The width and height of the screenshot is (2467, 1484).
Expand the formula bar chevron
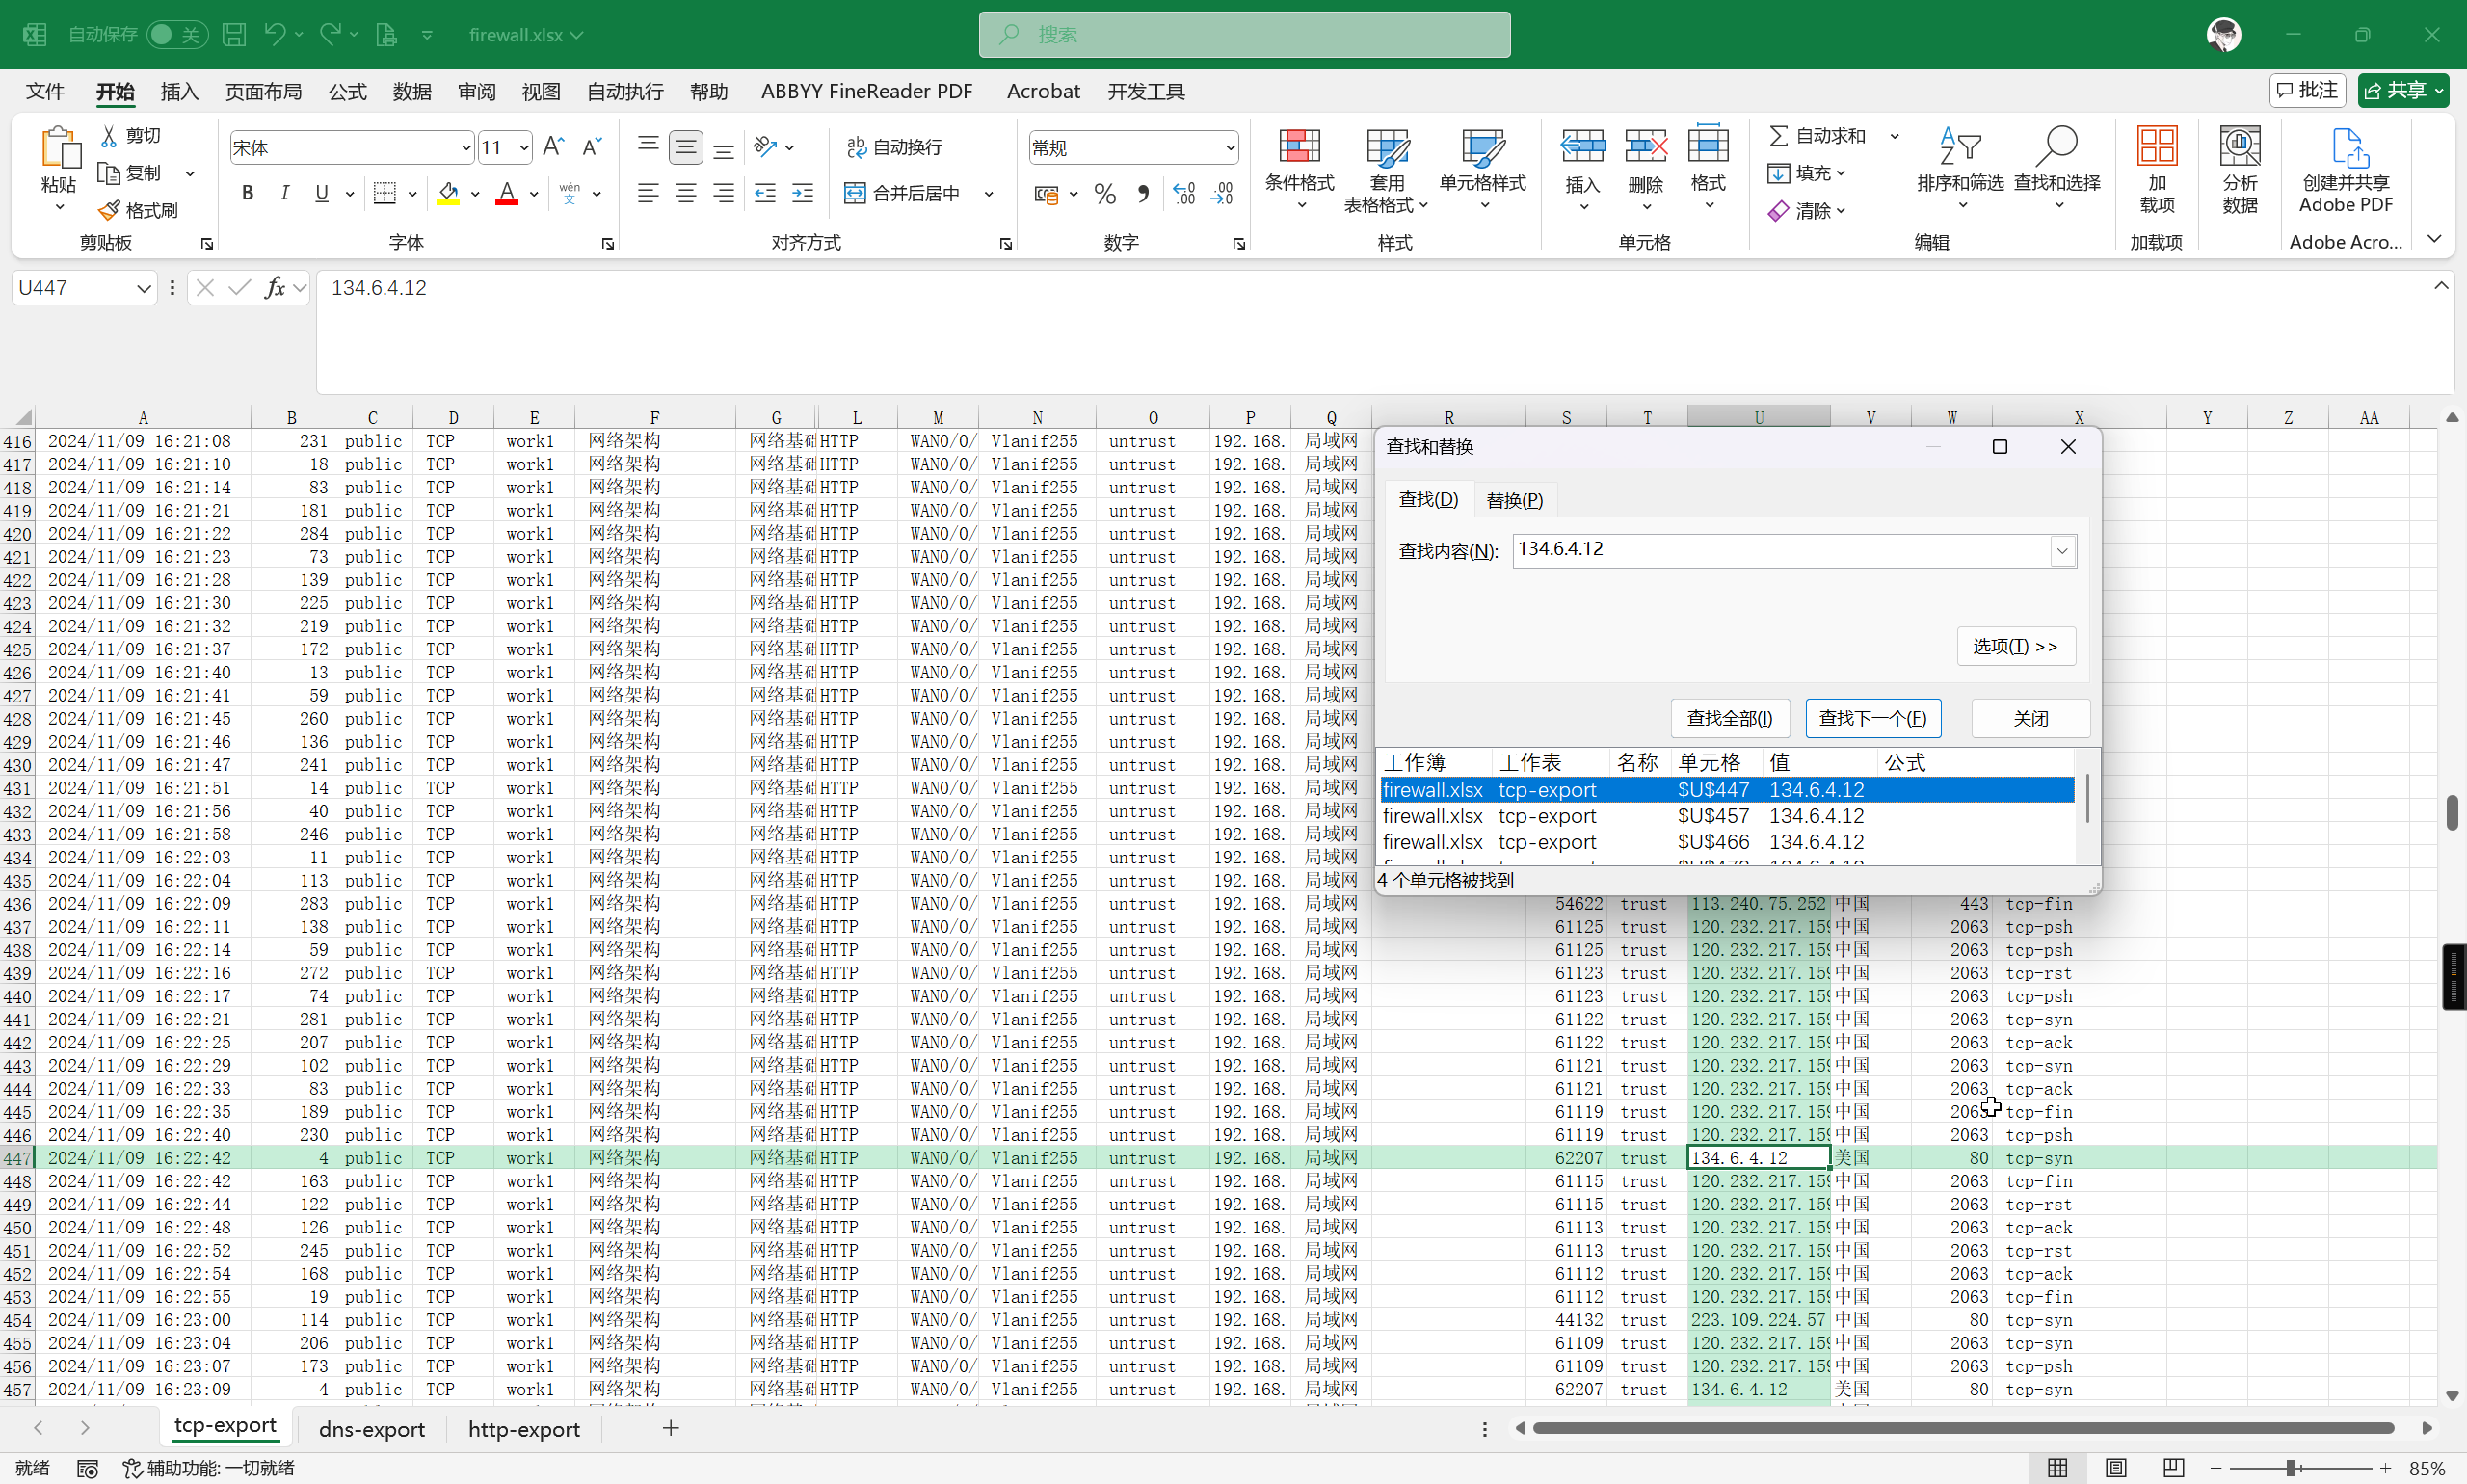tap(2441, 286)
